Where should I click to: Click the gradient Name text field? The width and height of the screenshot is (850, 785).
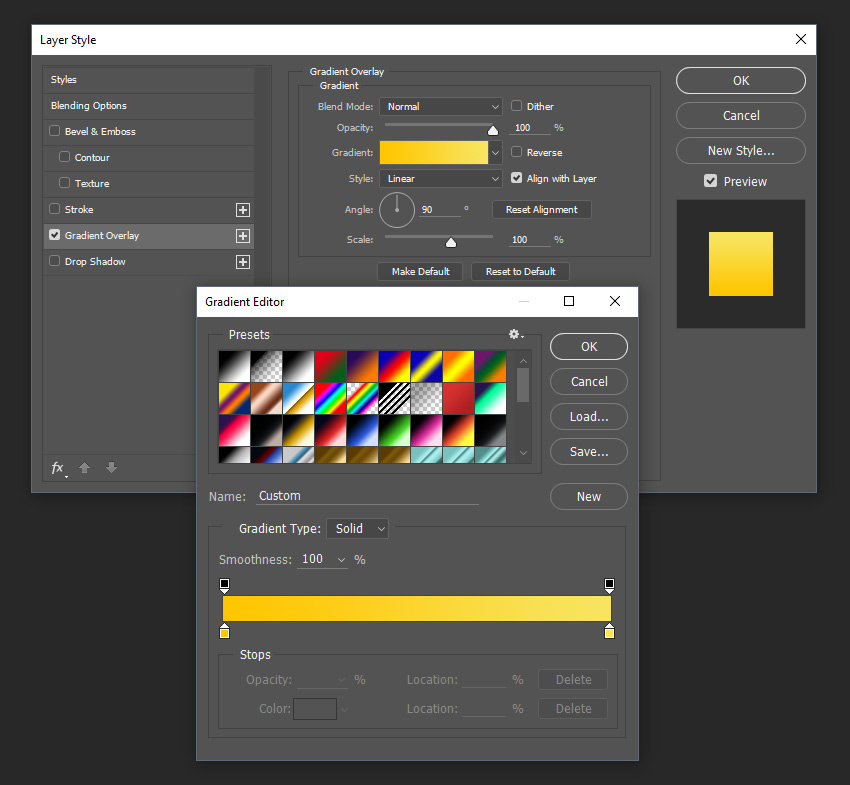coord(366,496)
